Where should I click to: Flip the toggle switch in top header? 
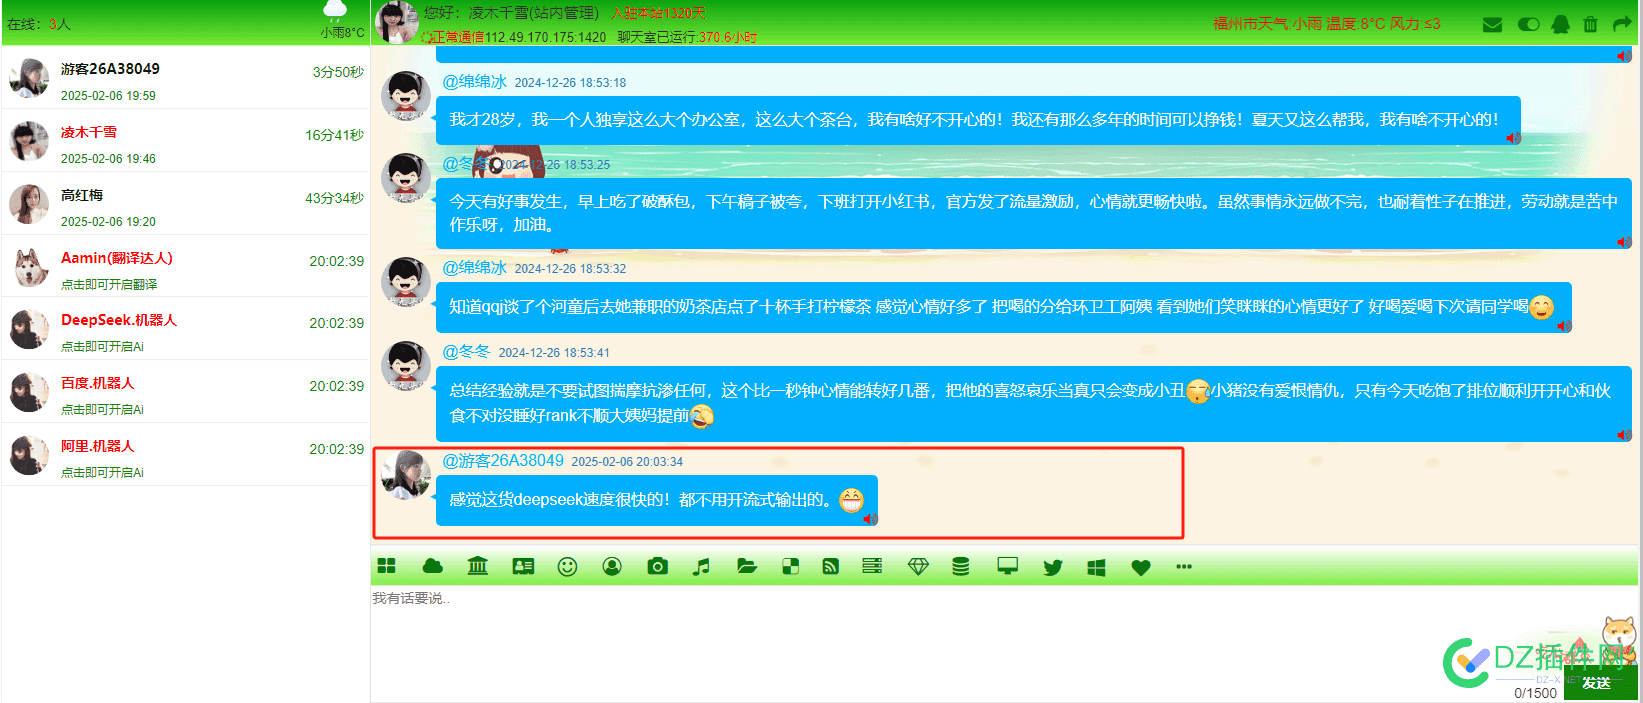tap(1528, 25)
